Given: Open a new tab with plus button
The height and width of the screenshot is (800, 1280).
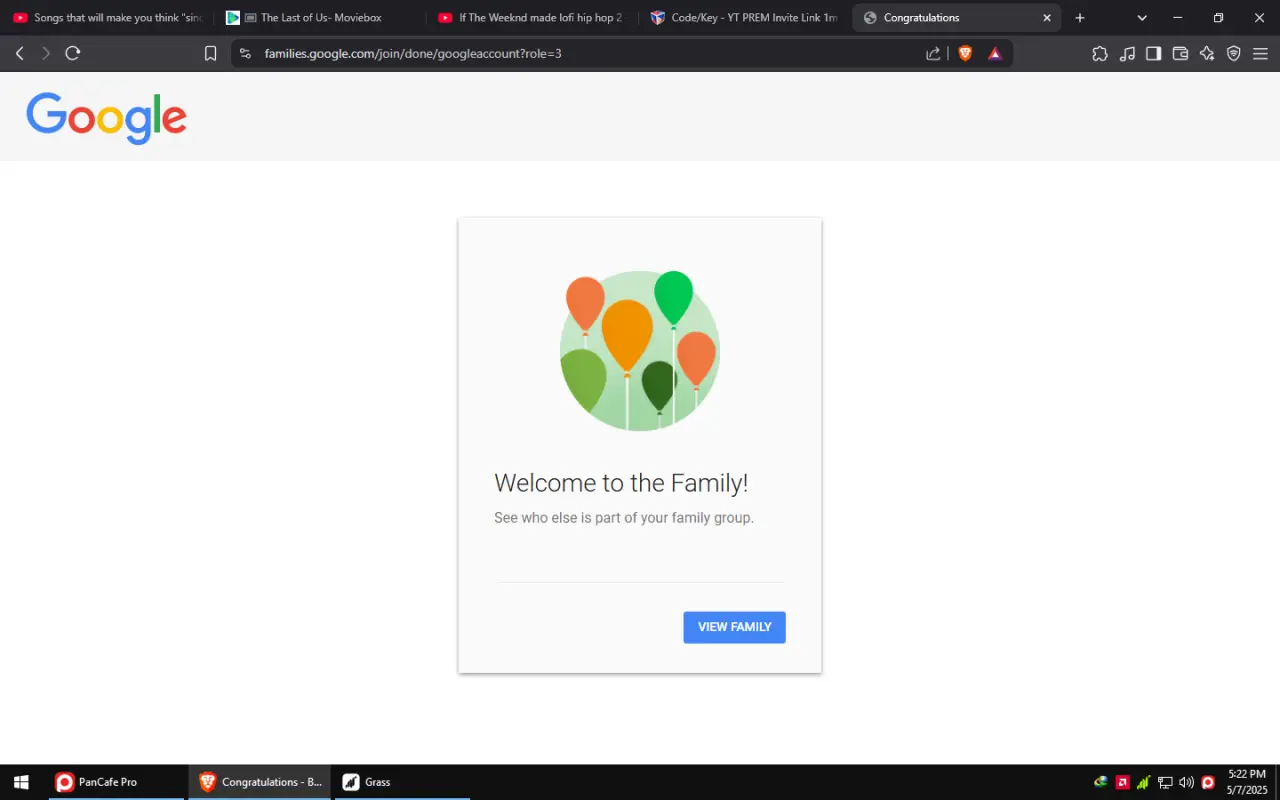Looking at the screenshot, I should [1080, 18].
